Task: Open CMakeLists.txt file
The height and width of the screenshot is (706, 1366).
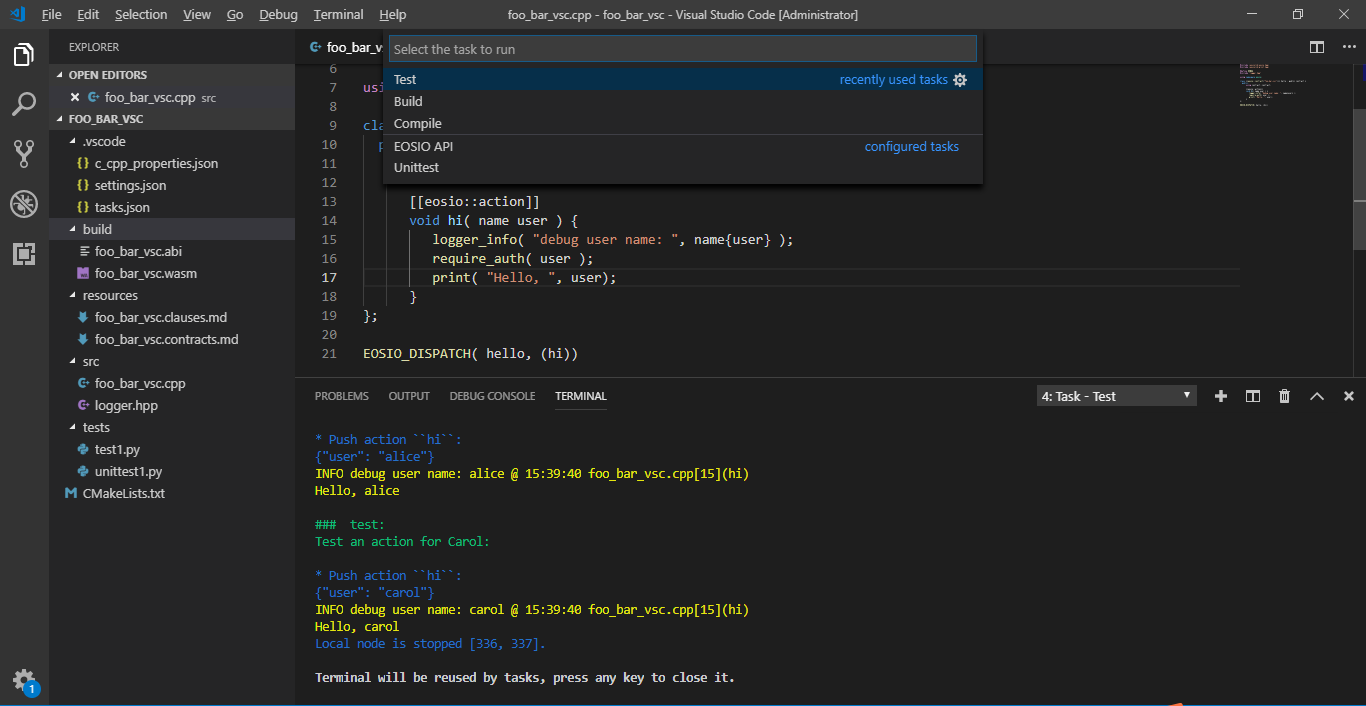Action: pos(172,493)
